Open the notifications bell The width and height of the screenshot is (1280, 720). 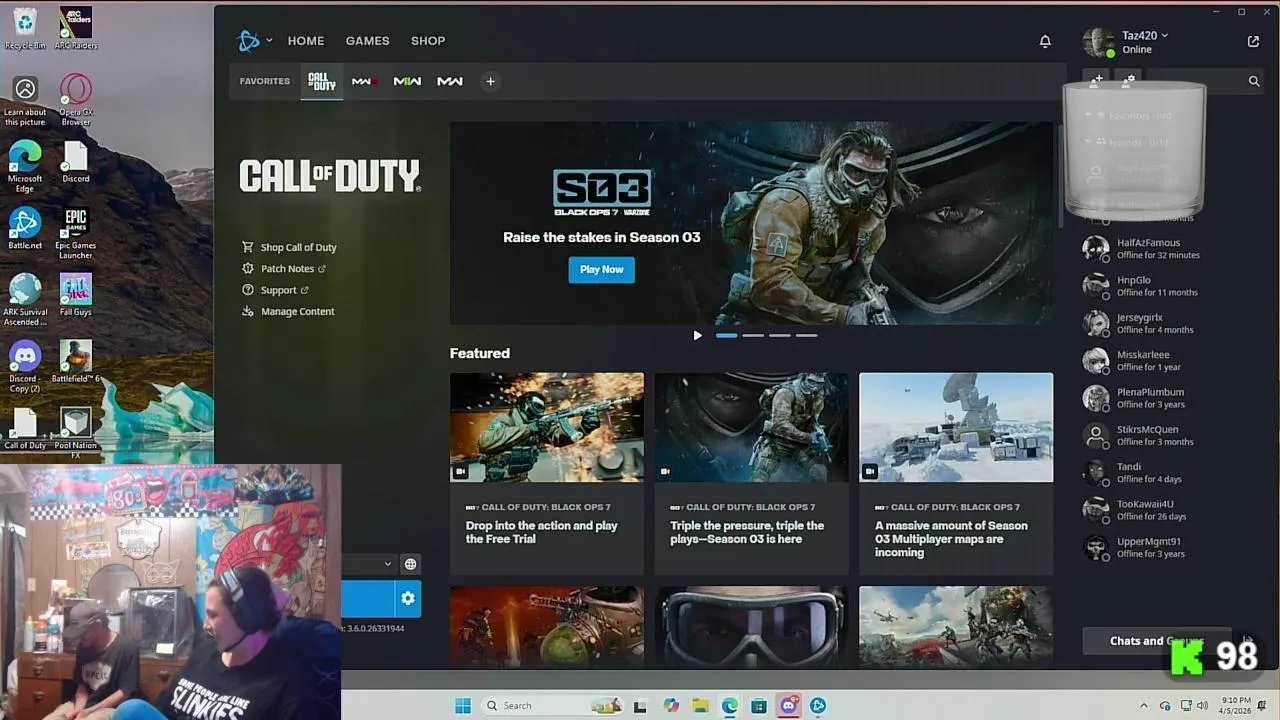(x=1045, y=41)
